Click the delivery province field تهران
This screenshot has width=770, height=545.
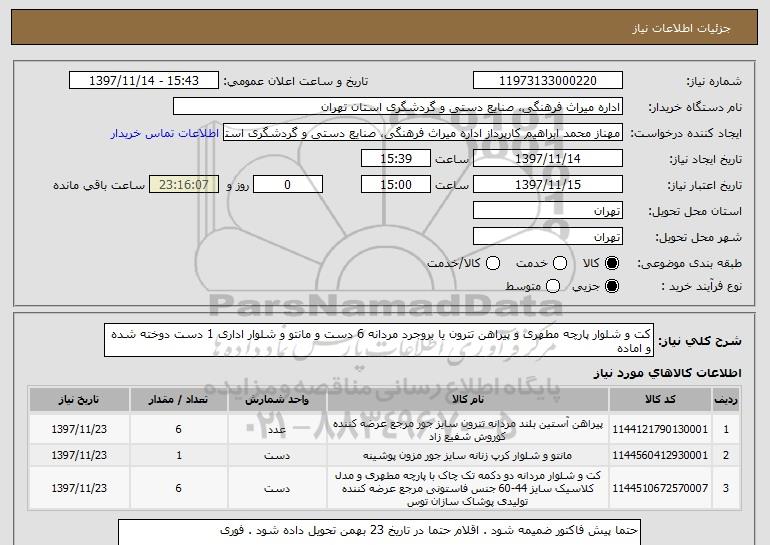pyautogui.click(x=548, y=211)
